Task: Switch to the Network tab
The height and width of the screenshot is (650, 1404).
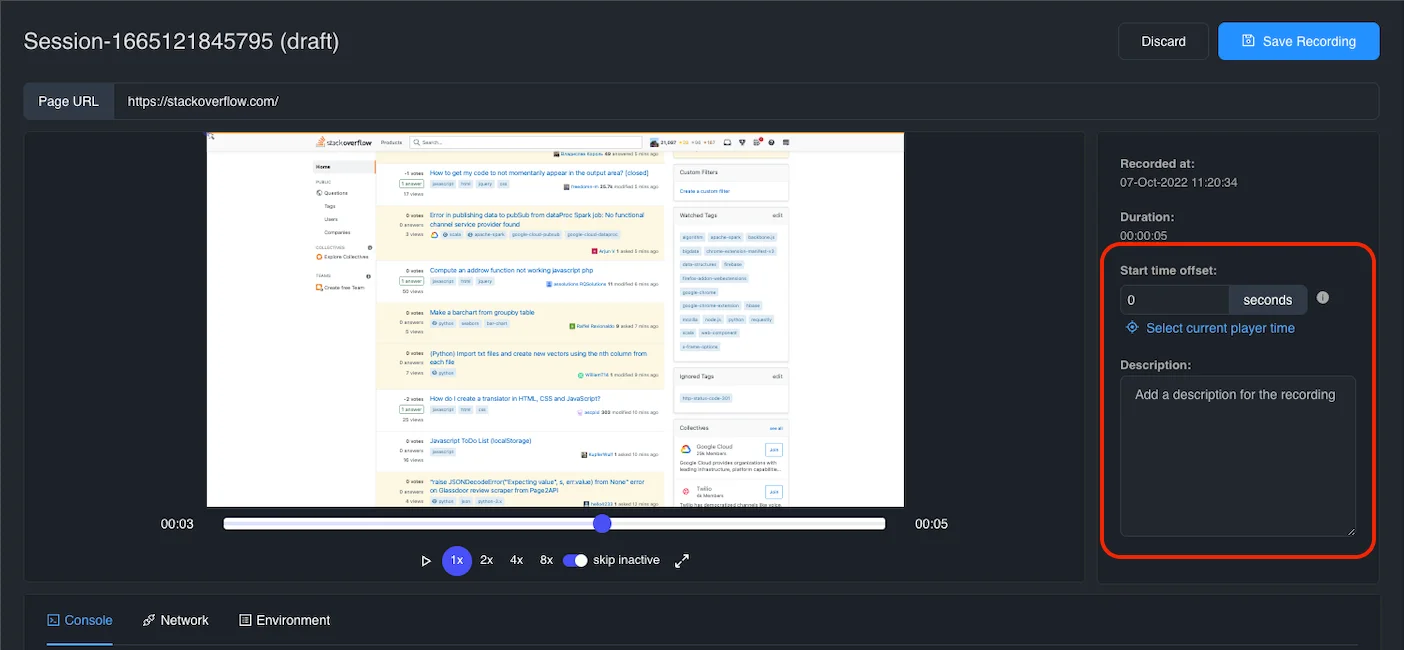Action: click(x=175, y=620)
